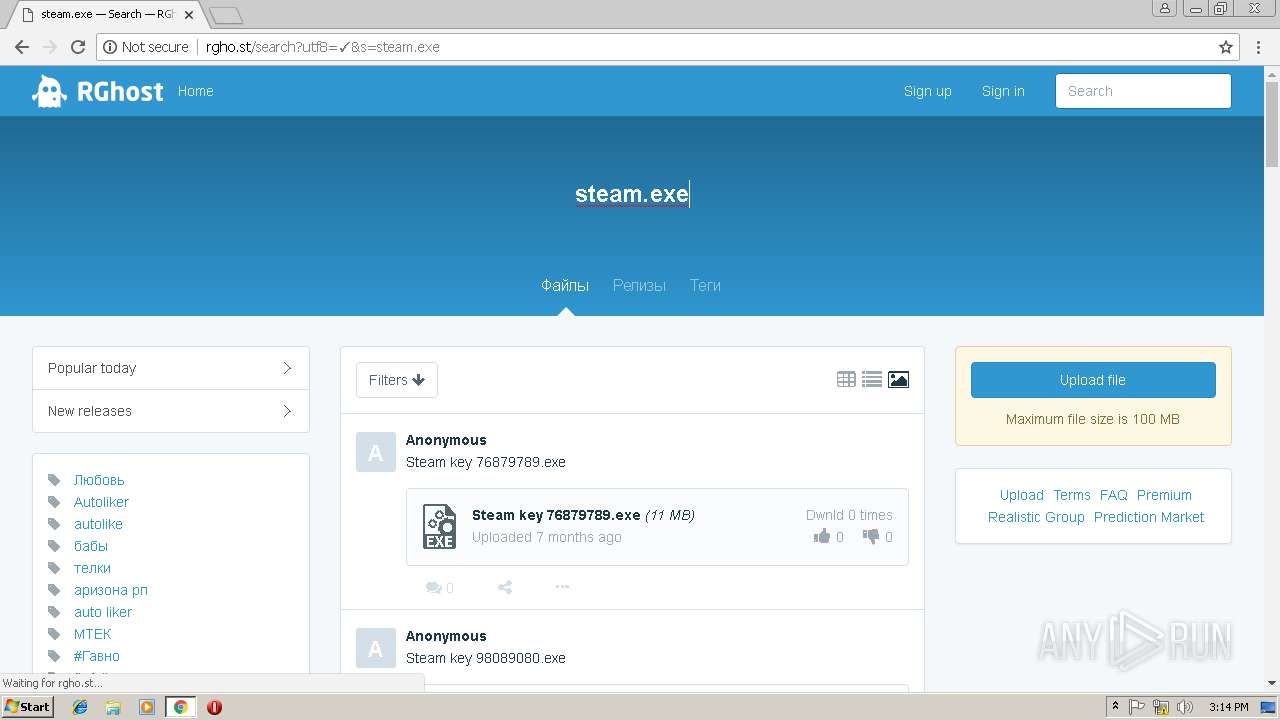This screenshot has width=1280, height=720.
Task: Expand Popular today section
Action: pos(171,368)
